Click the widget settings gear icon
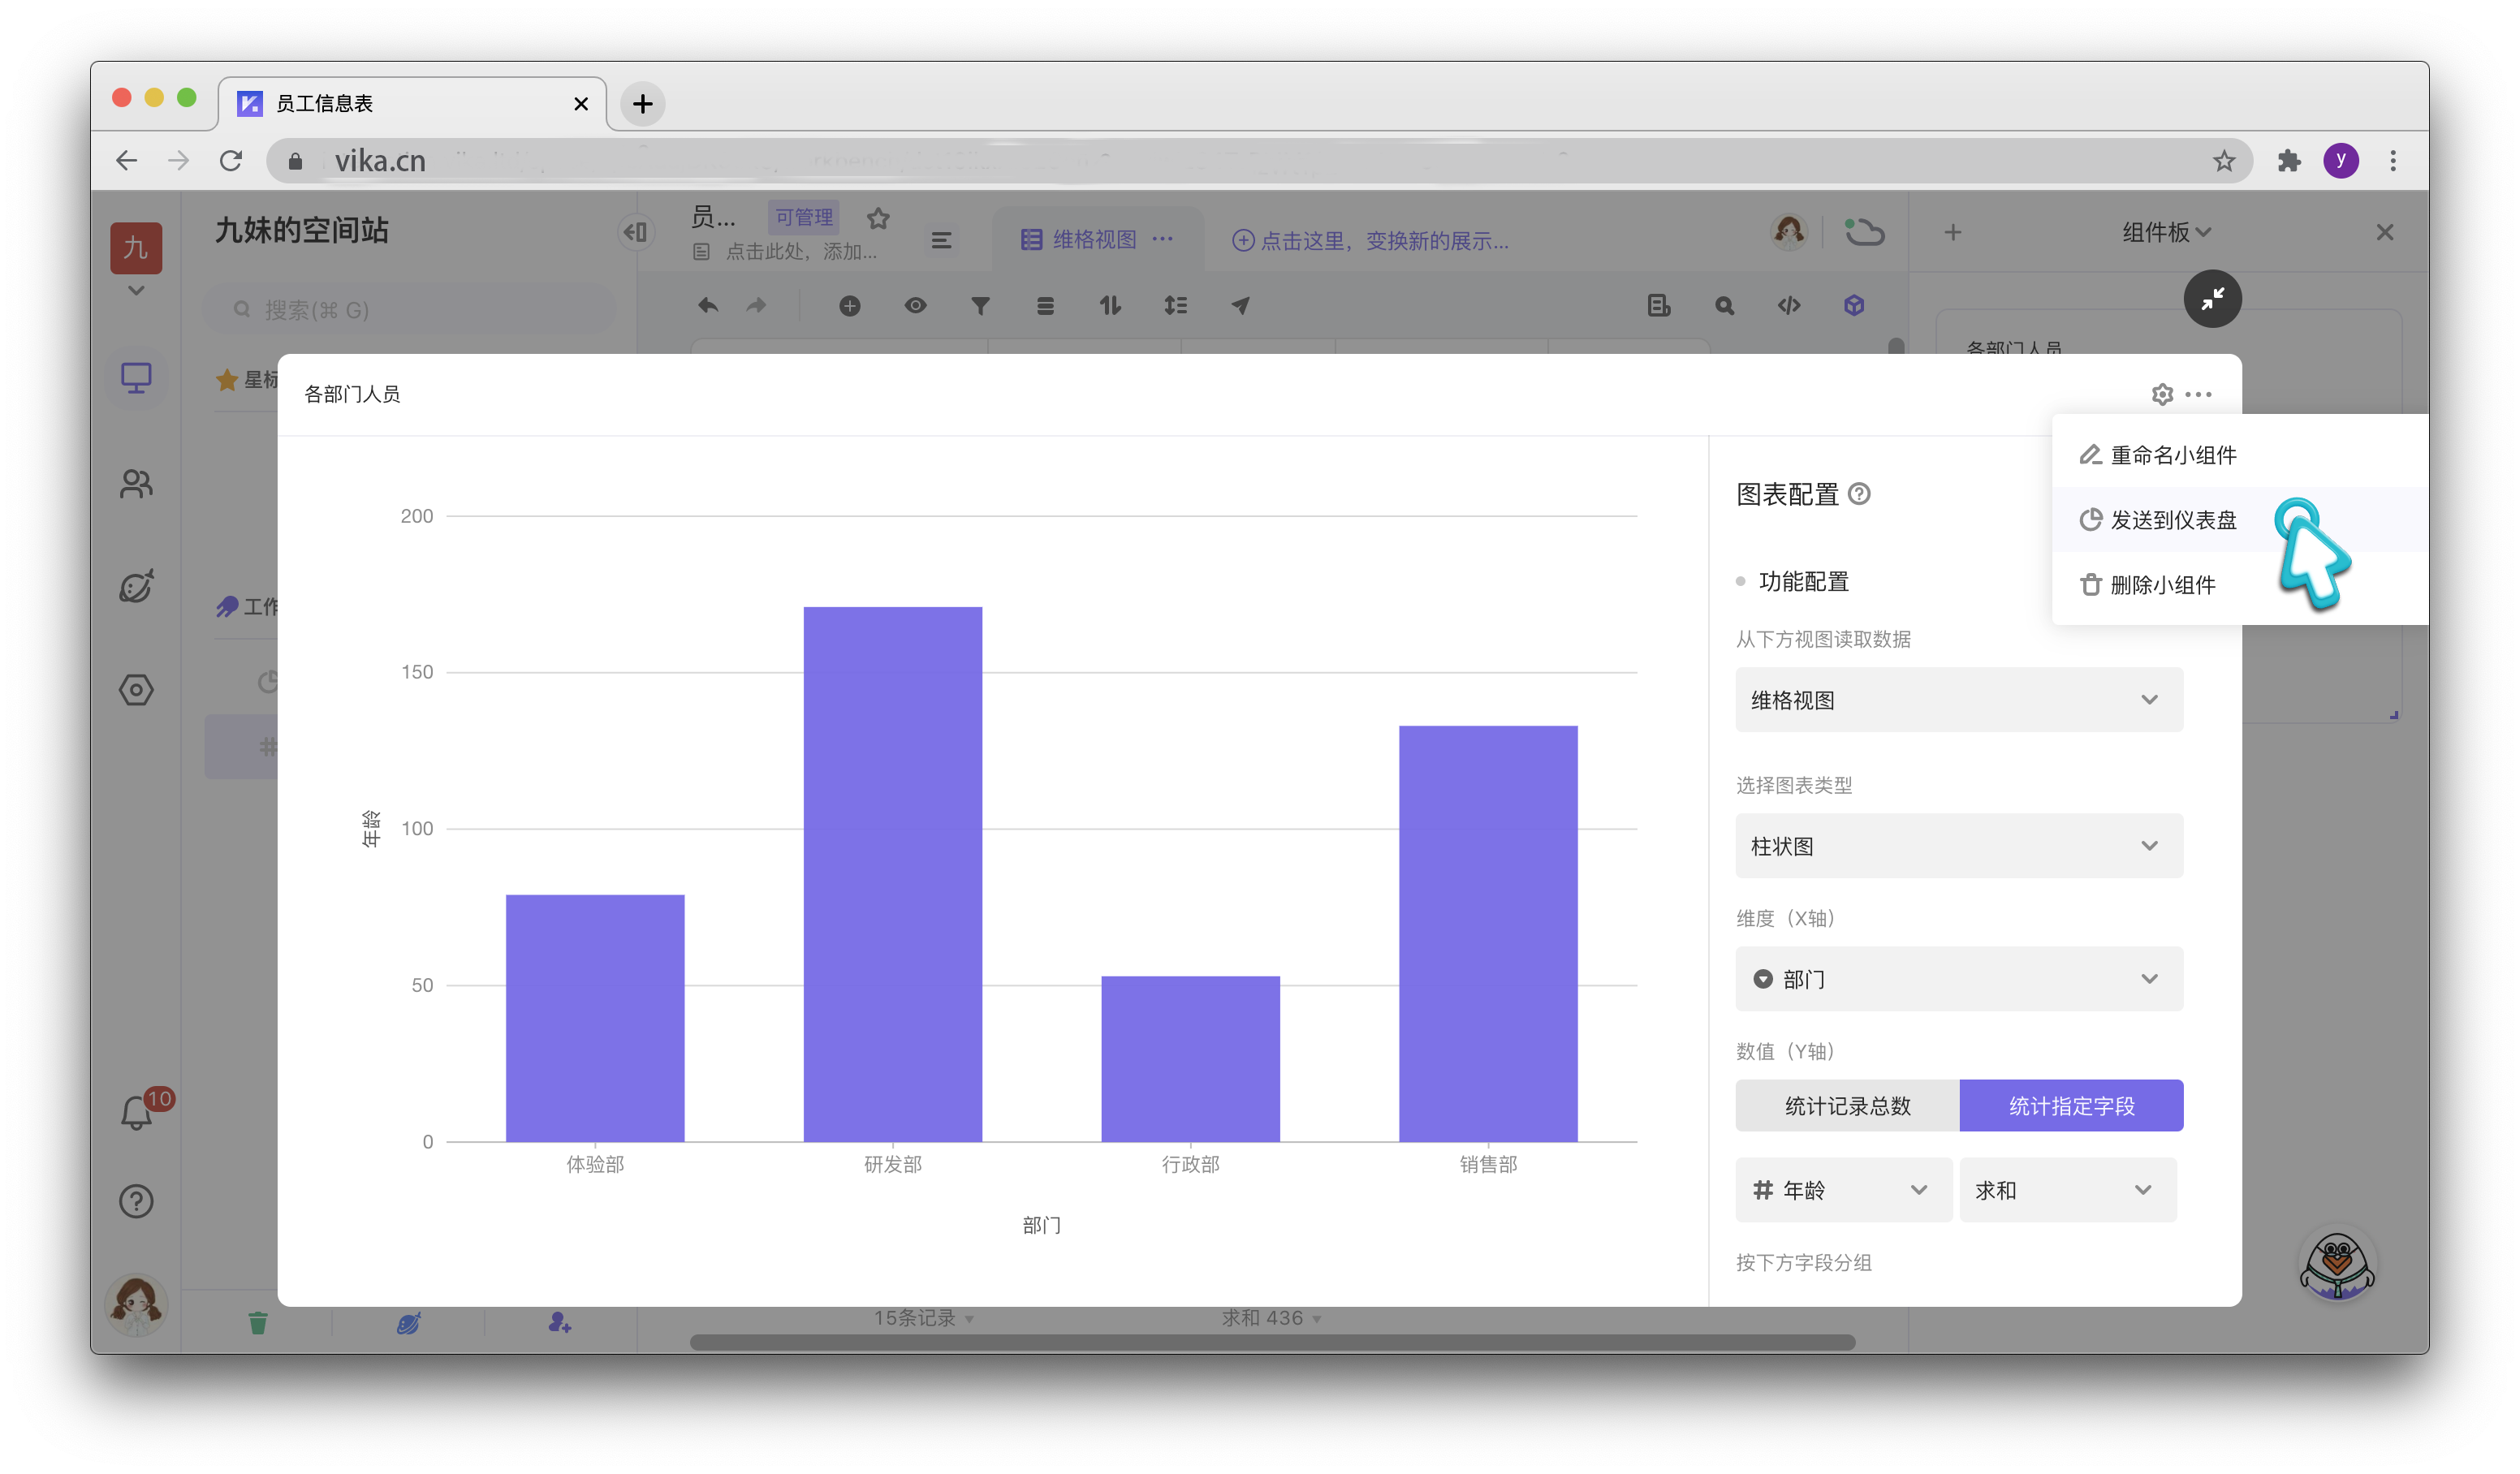 2161,394
